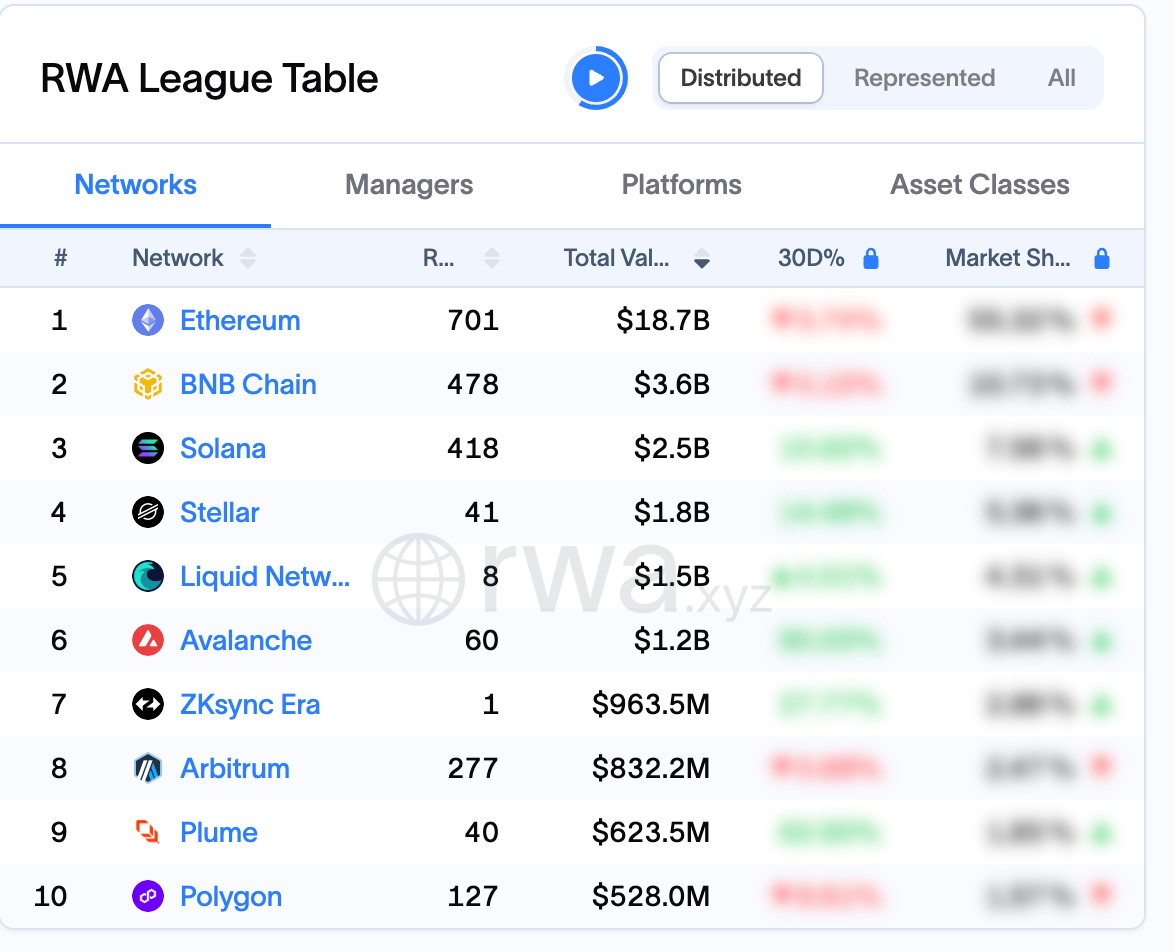Click the Ethereum logo icon
The width and height of the screenshot is (1174, 952).
148,321
